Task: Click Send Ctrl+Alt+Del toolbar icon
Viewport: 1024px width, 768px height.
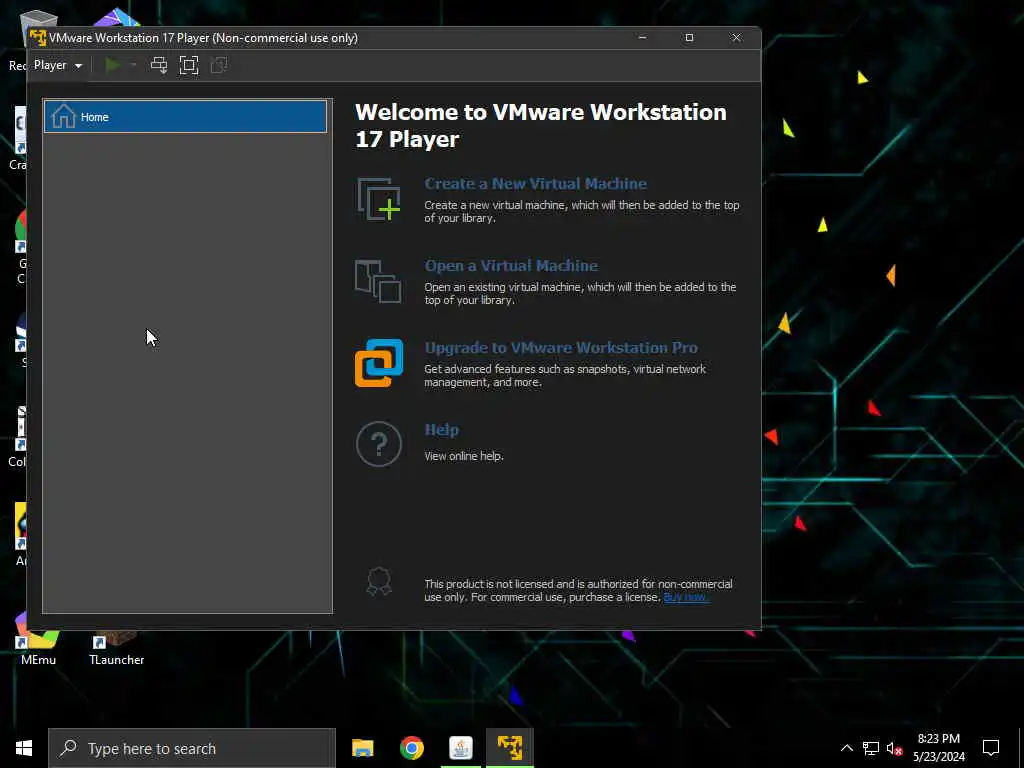Action: click(x=159, y=65)
